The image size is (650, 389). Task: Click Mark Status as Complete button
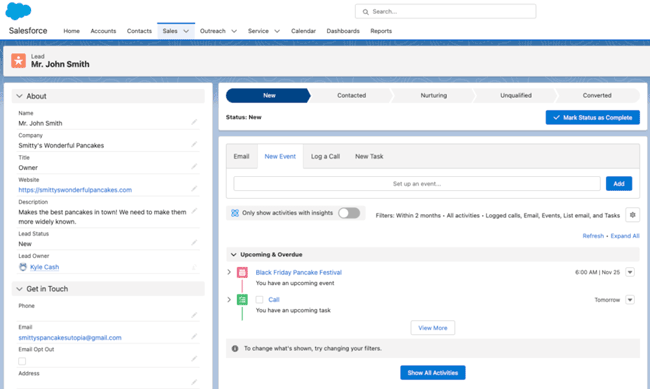click(592, 117)
